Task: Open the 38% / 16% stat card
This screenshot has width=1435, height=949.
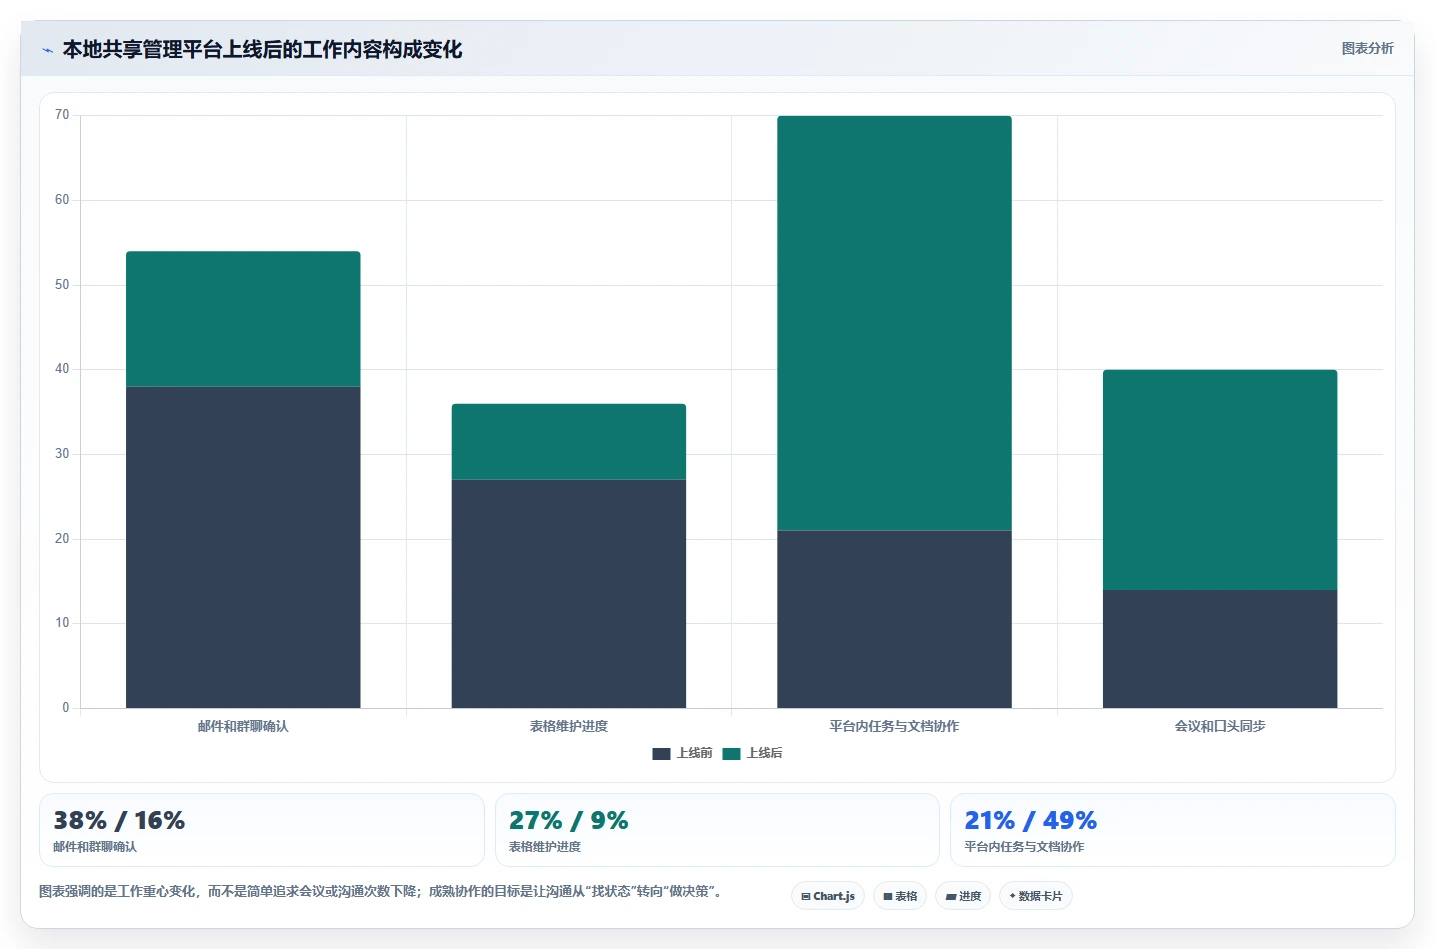Action: tap(262, 830)
